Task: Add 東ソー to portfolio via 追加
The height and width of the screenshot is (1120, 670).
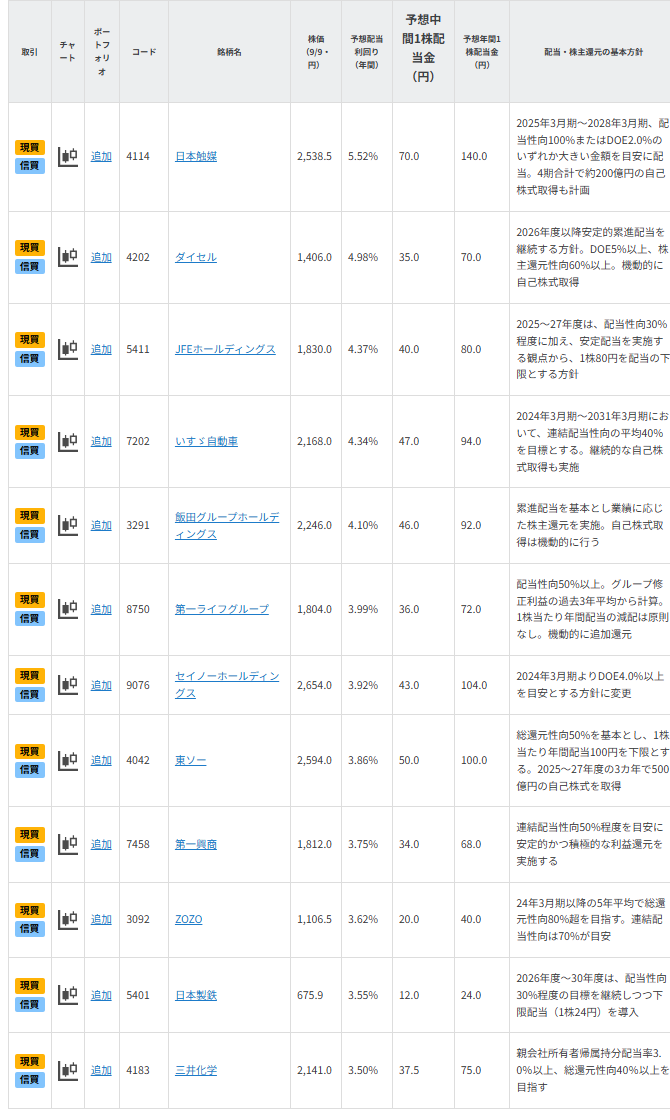Action: (x=101, y=760)
